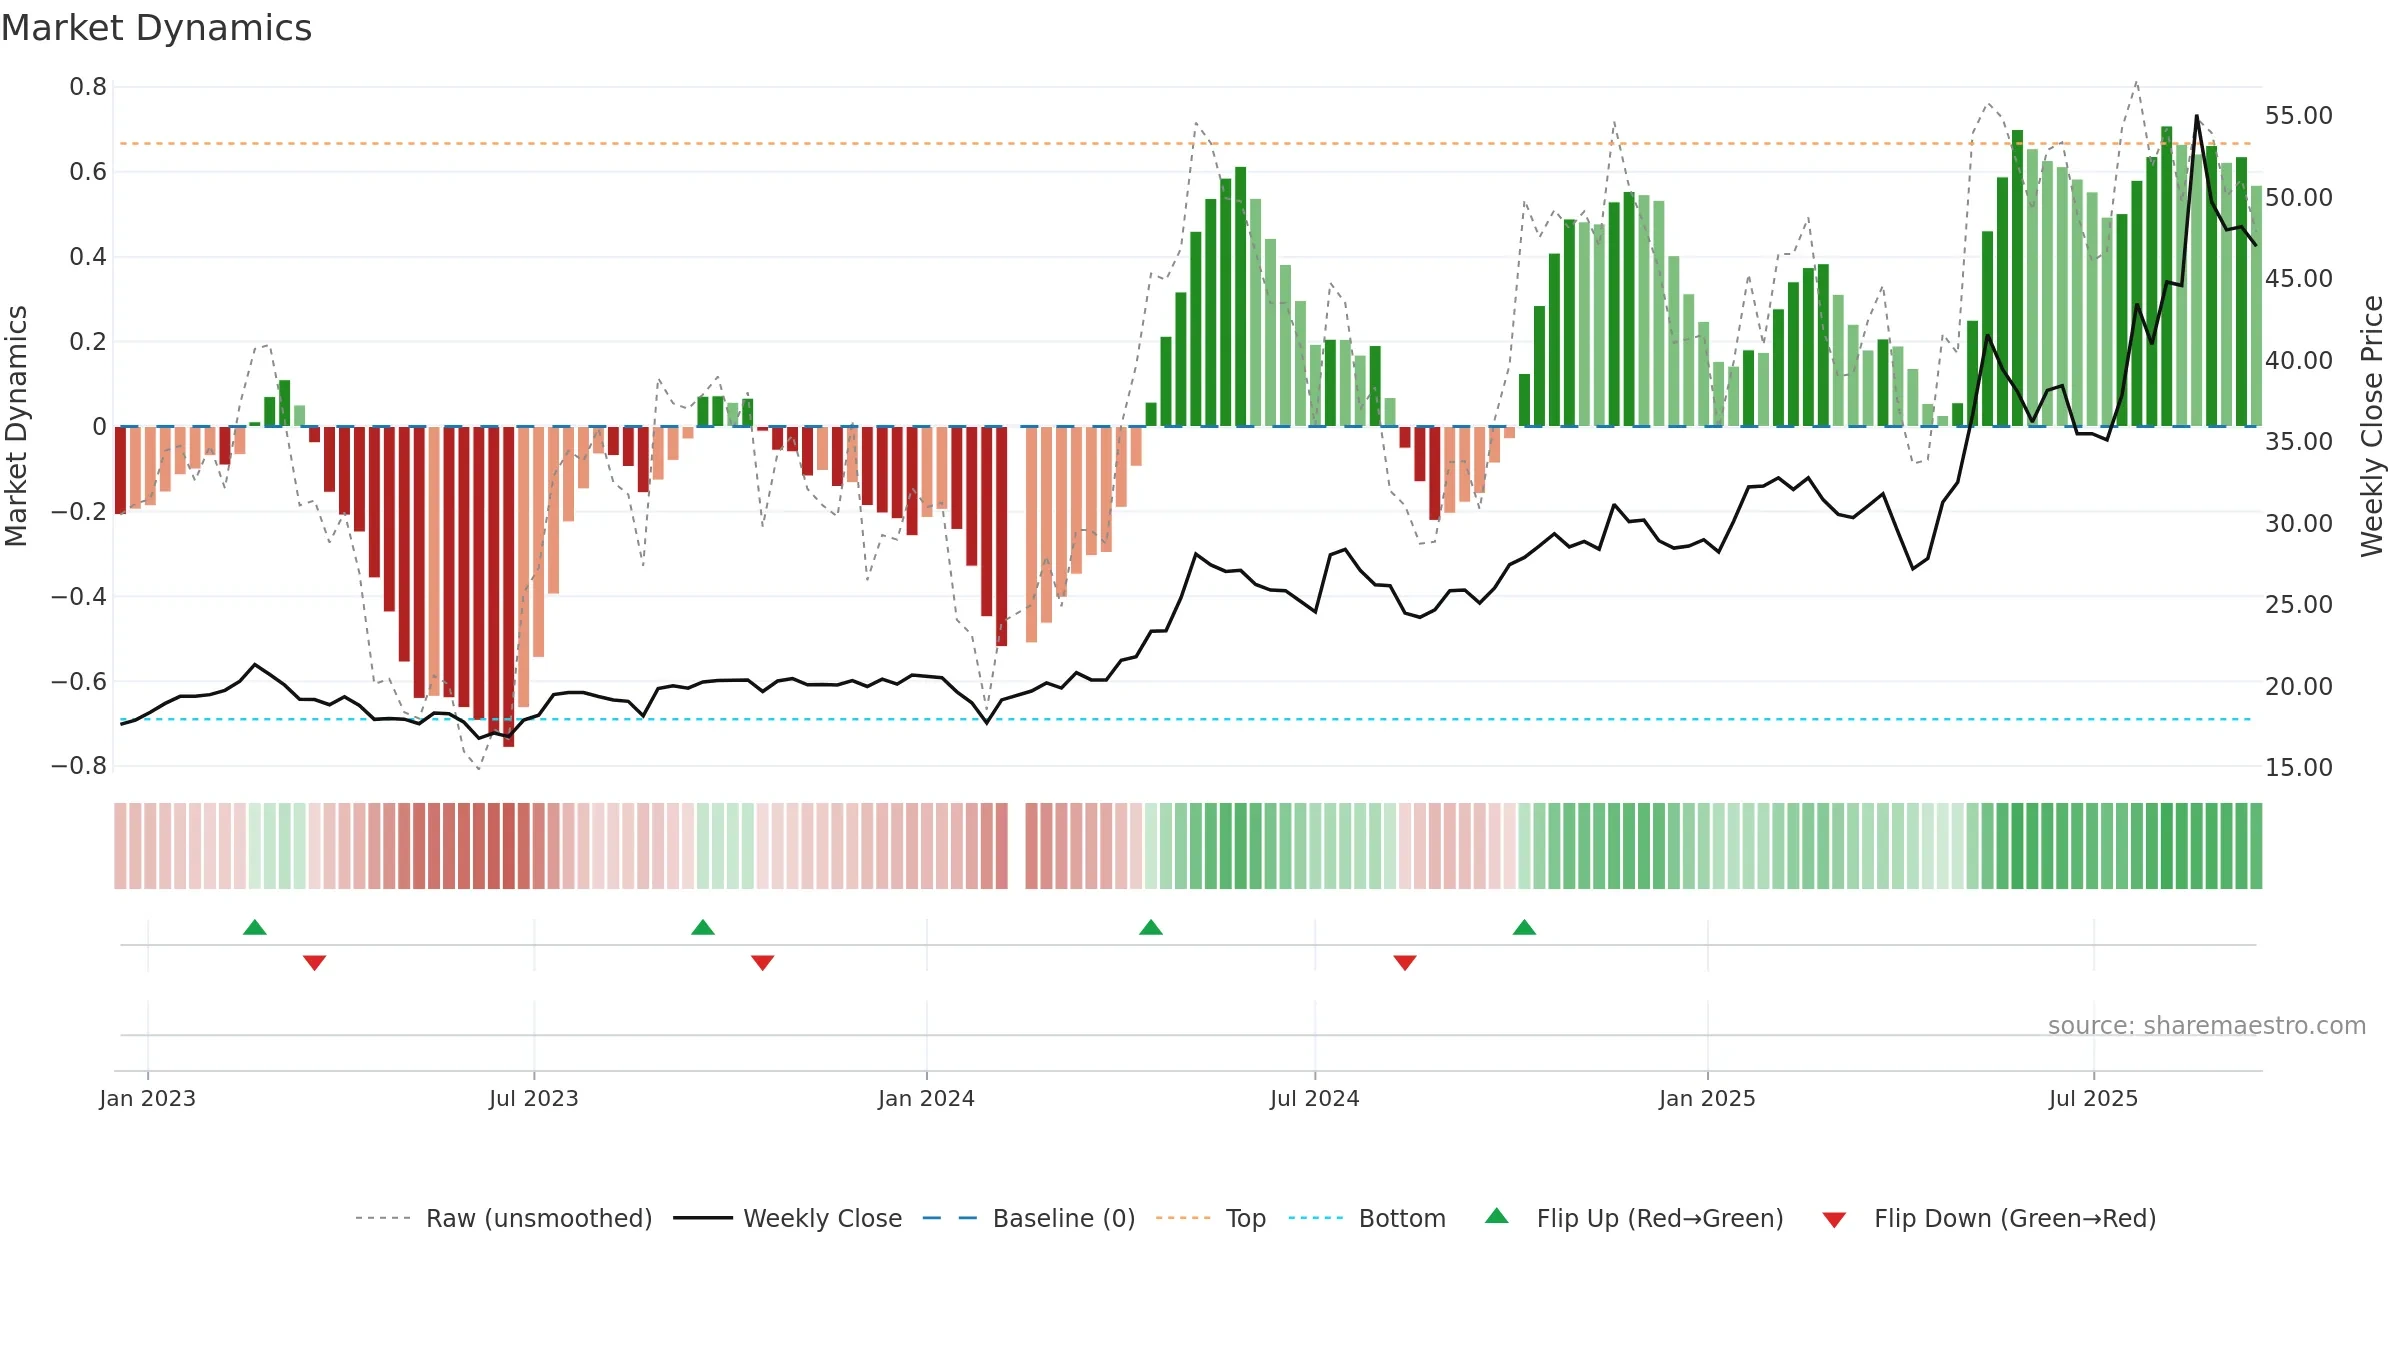Open the source: sharemaestro.com credit
Viewport: 2400px width, 1350px height.
pyautogui.click(x=2207, y=1025)
